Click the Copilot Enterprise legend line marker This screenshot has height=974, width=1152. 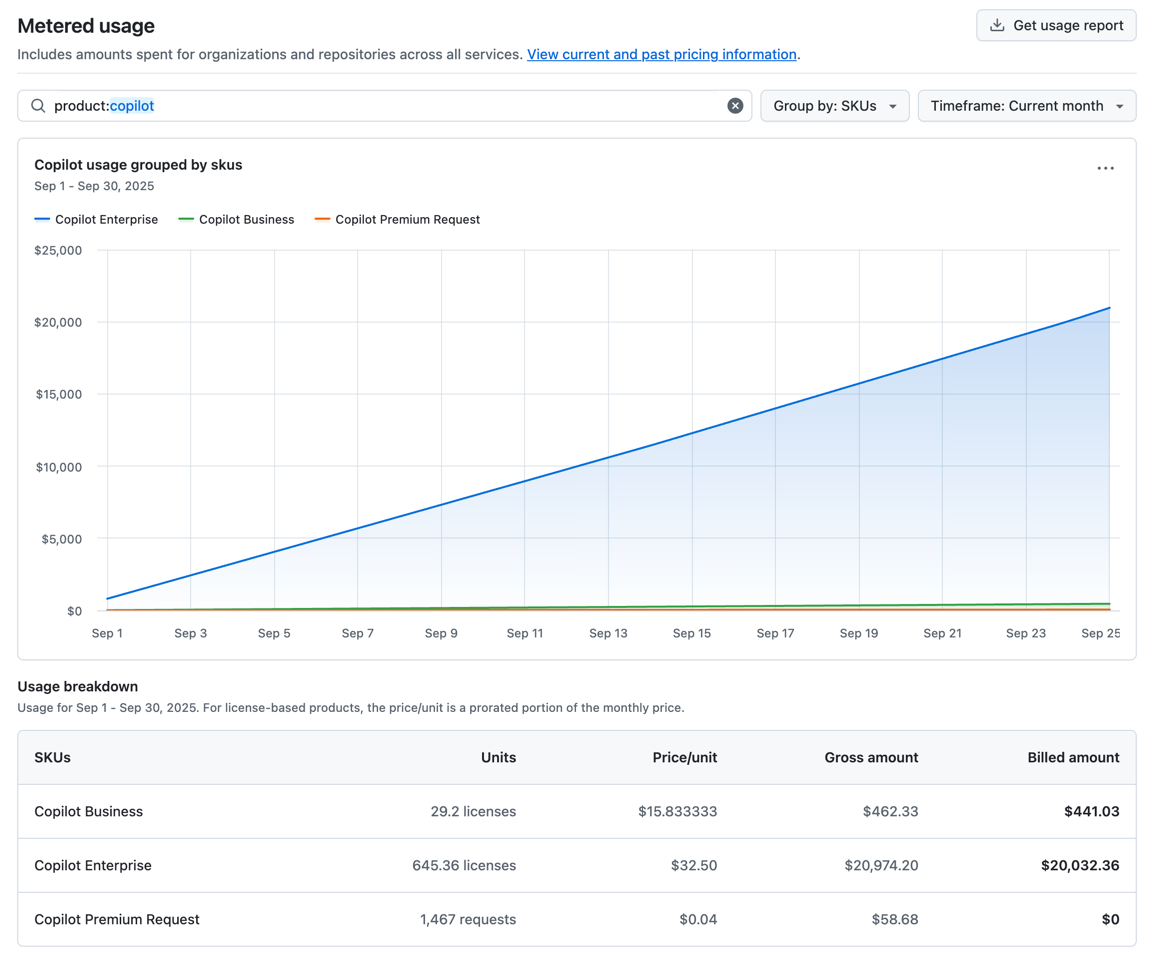[x=42, y=219]
